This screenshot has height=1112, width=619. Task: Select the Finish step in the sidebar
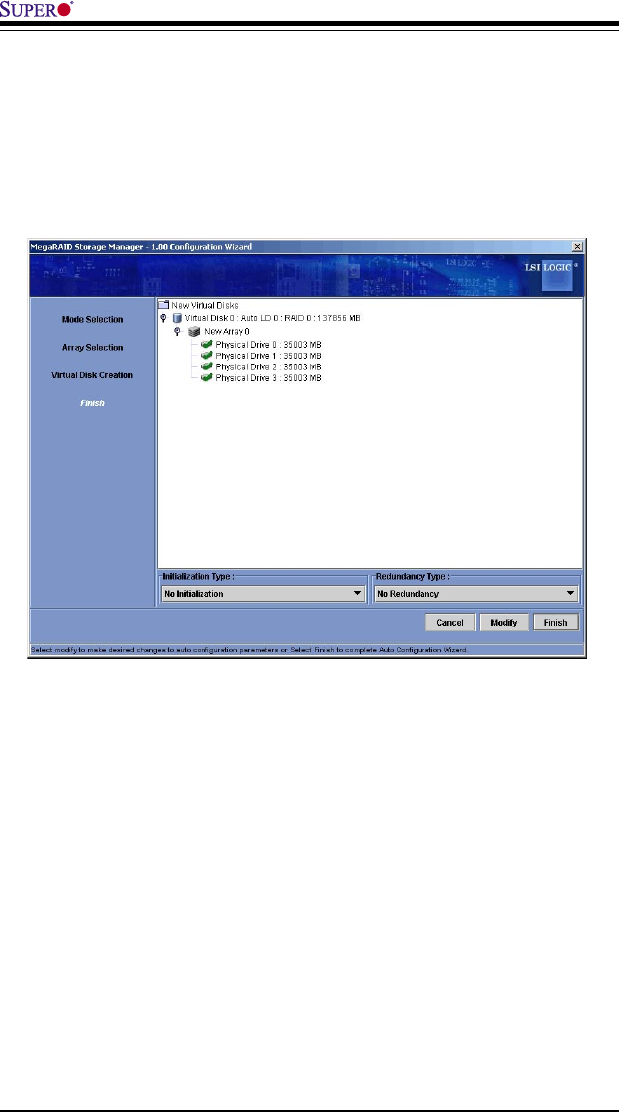point(92,404)
